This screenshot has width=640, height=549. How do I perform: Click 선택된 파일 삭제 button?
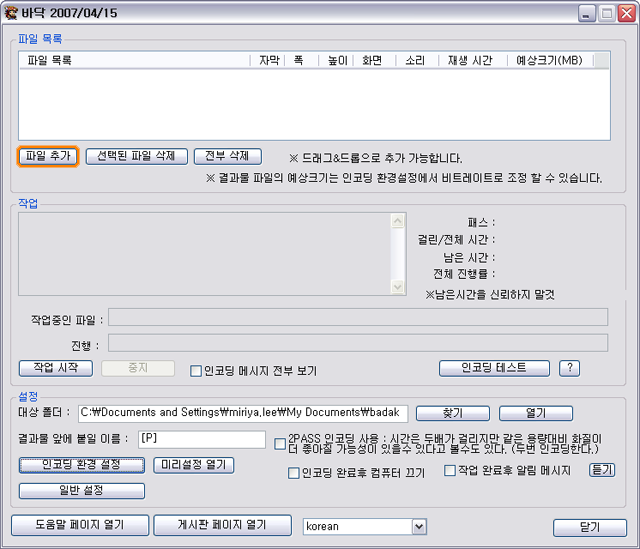point(137,156)
